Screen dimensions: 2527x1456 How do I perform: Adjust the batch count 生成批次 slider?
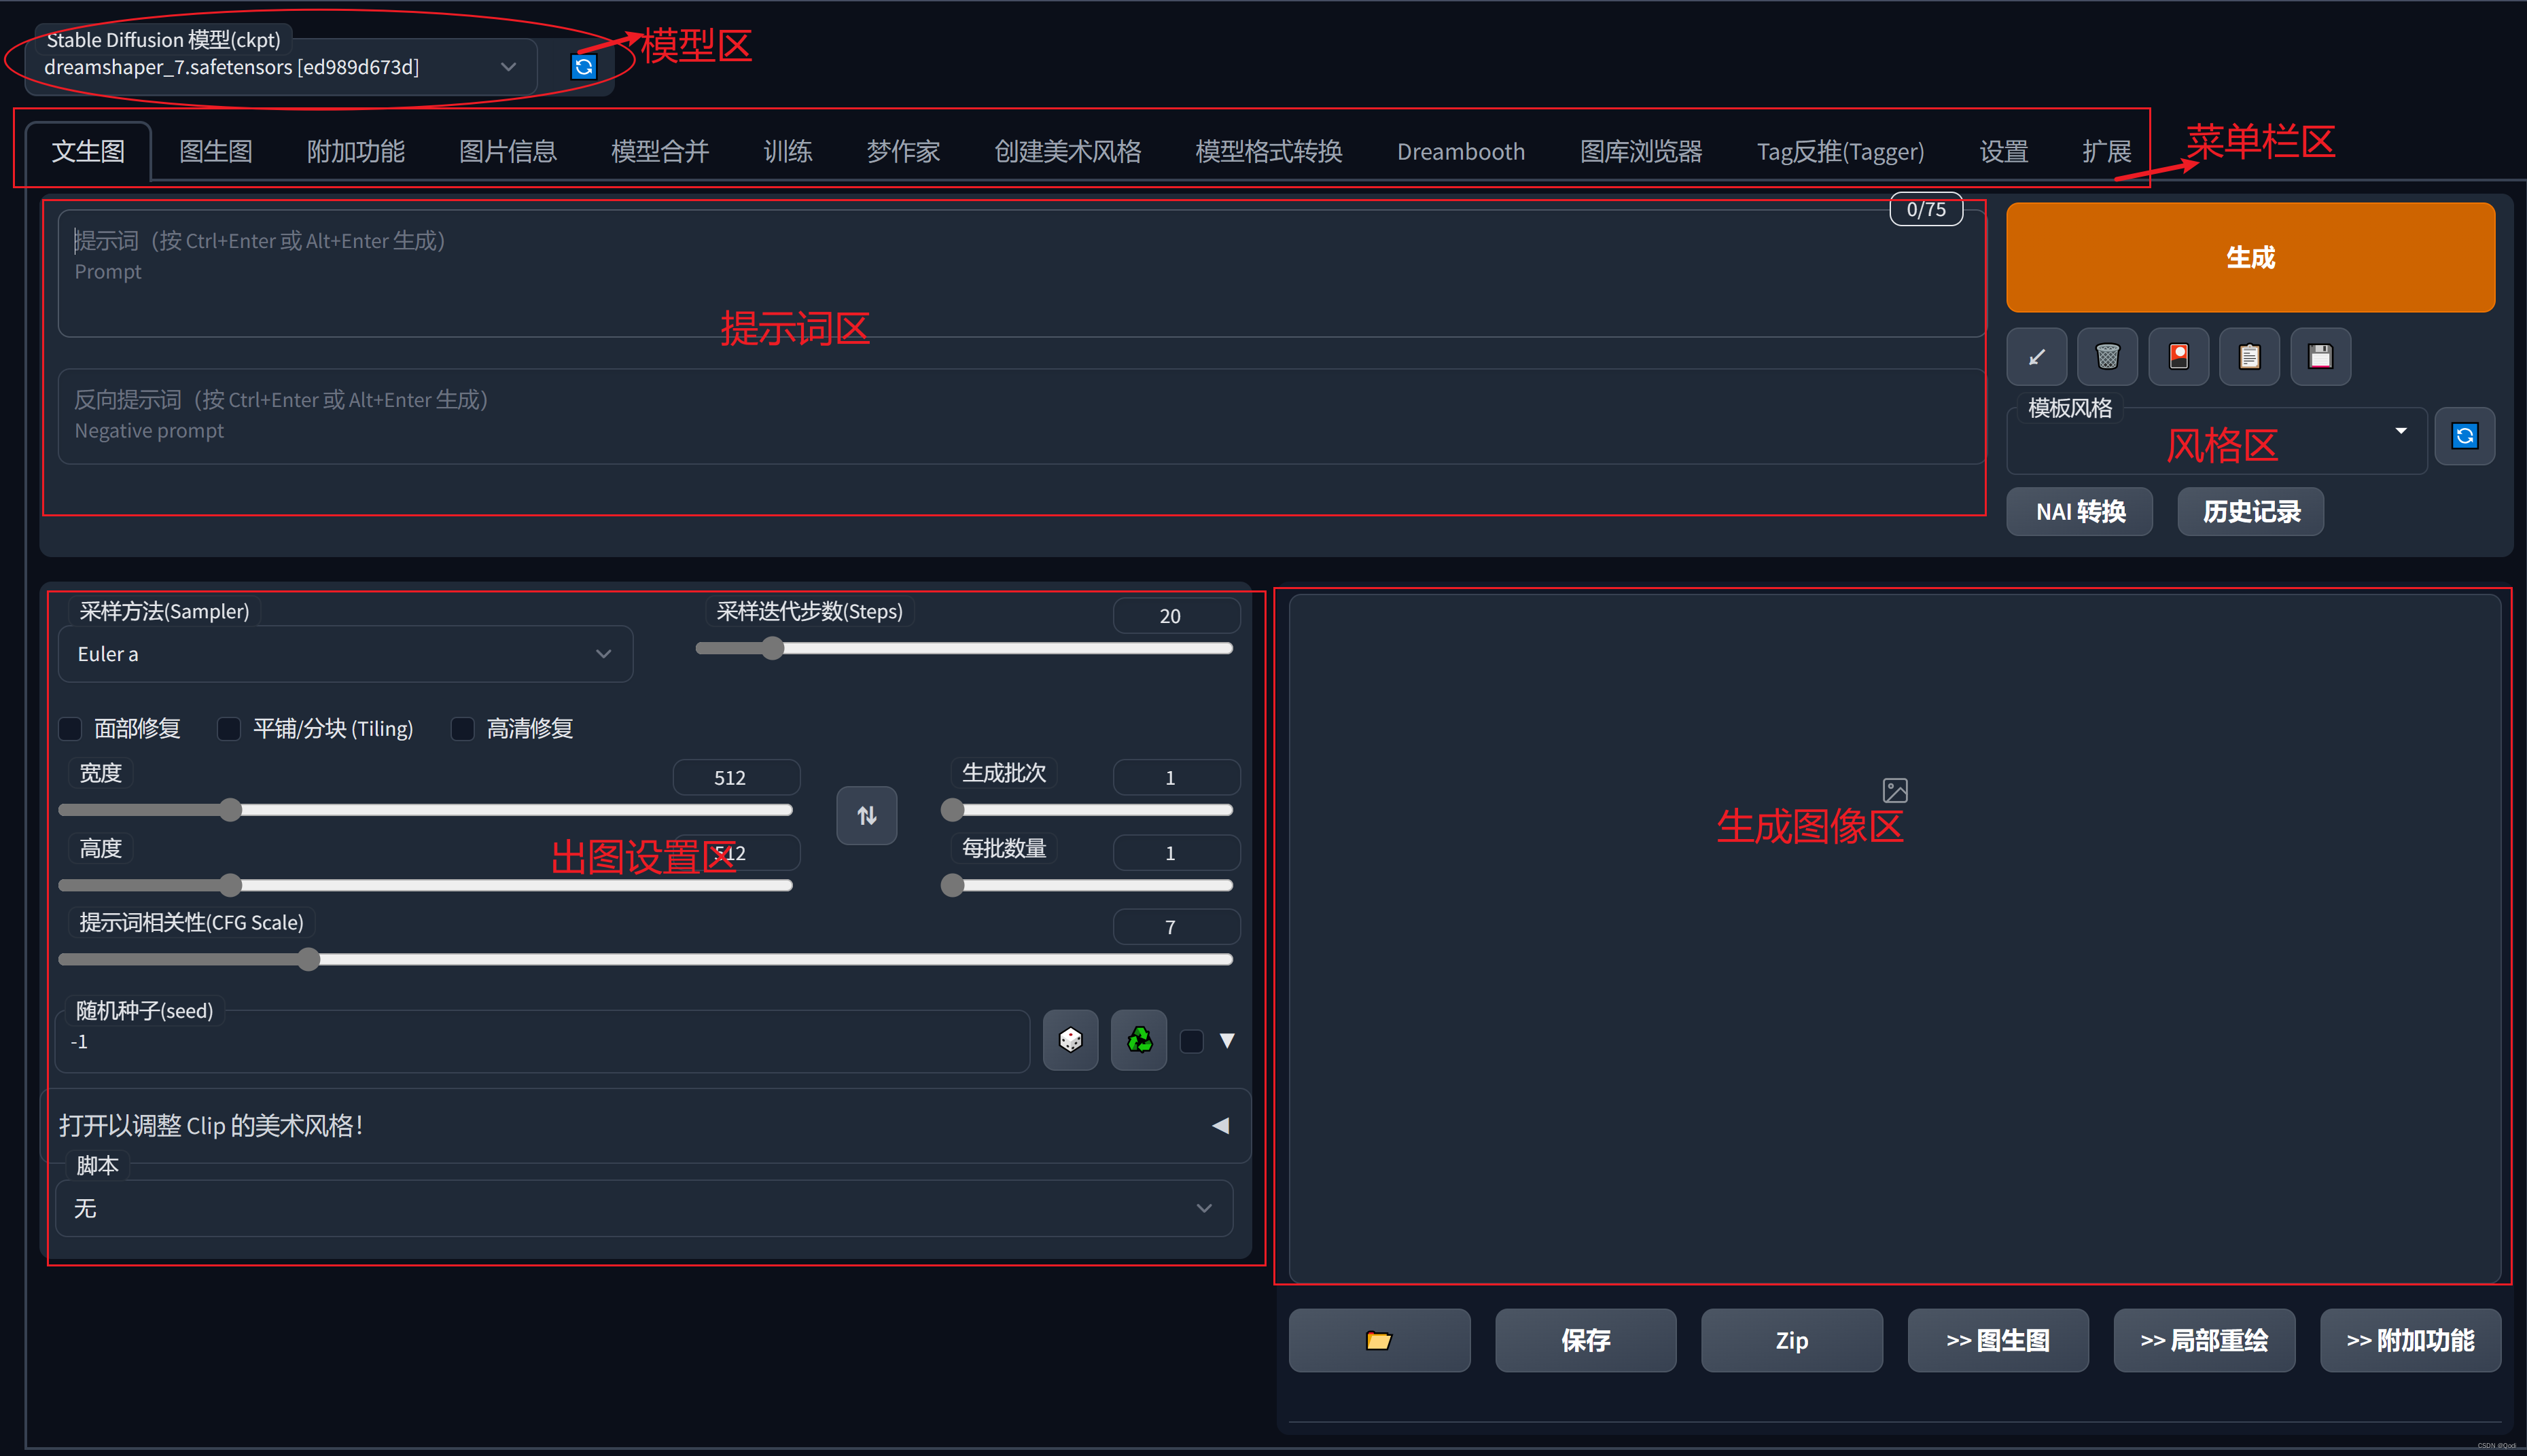click(x=1087, y=810)
